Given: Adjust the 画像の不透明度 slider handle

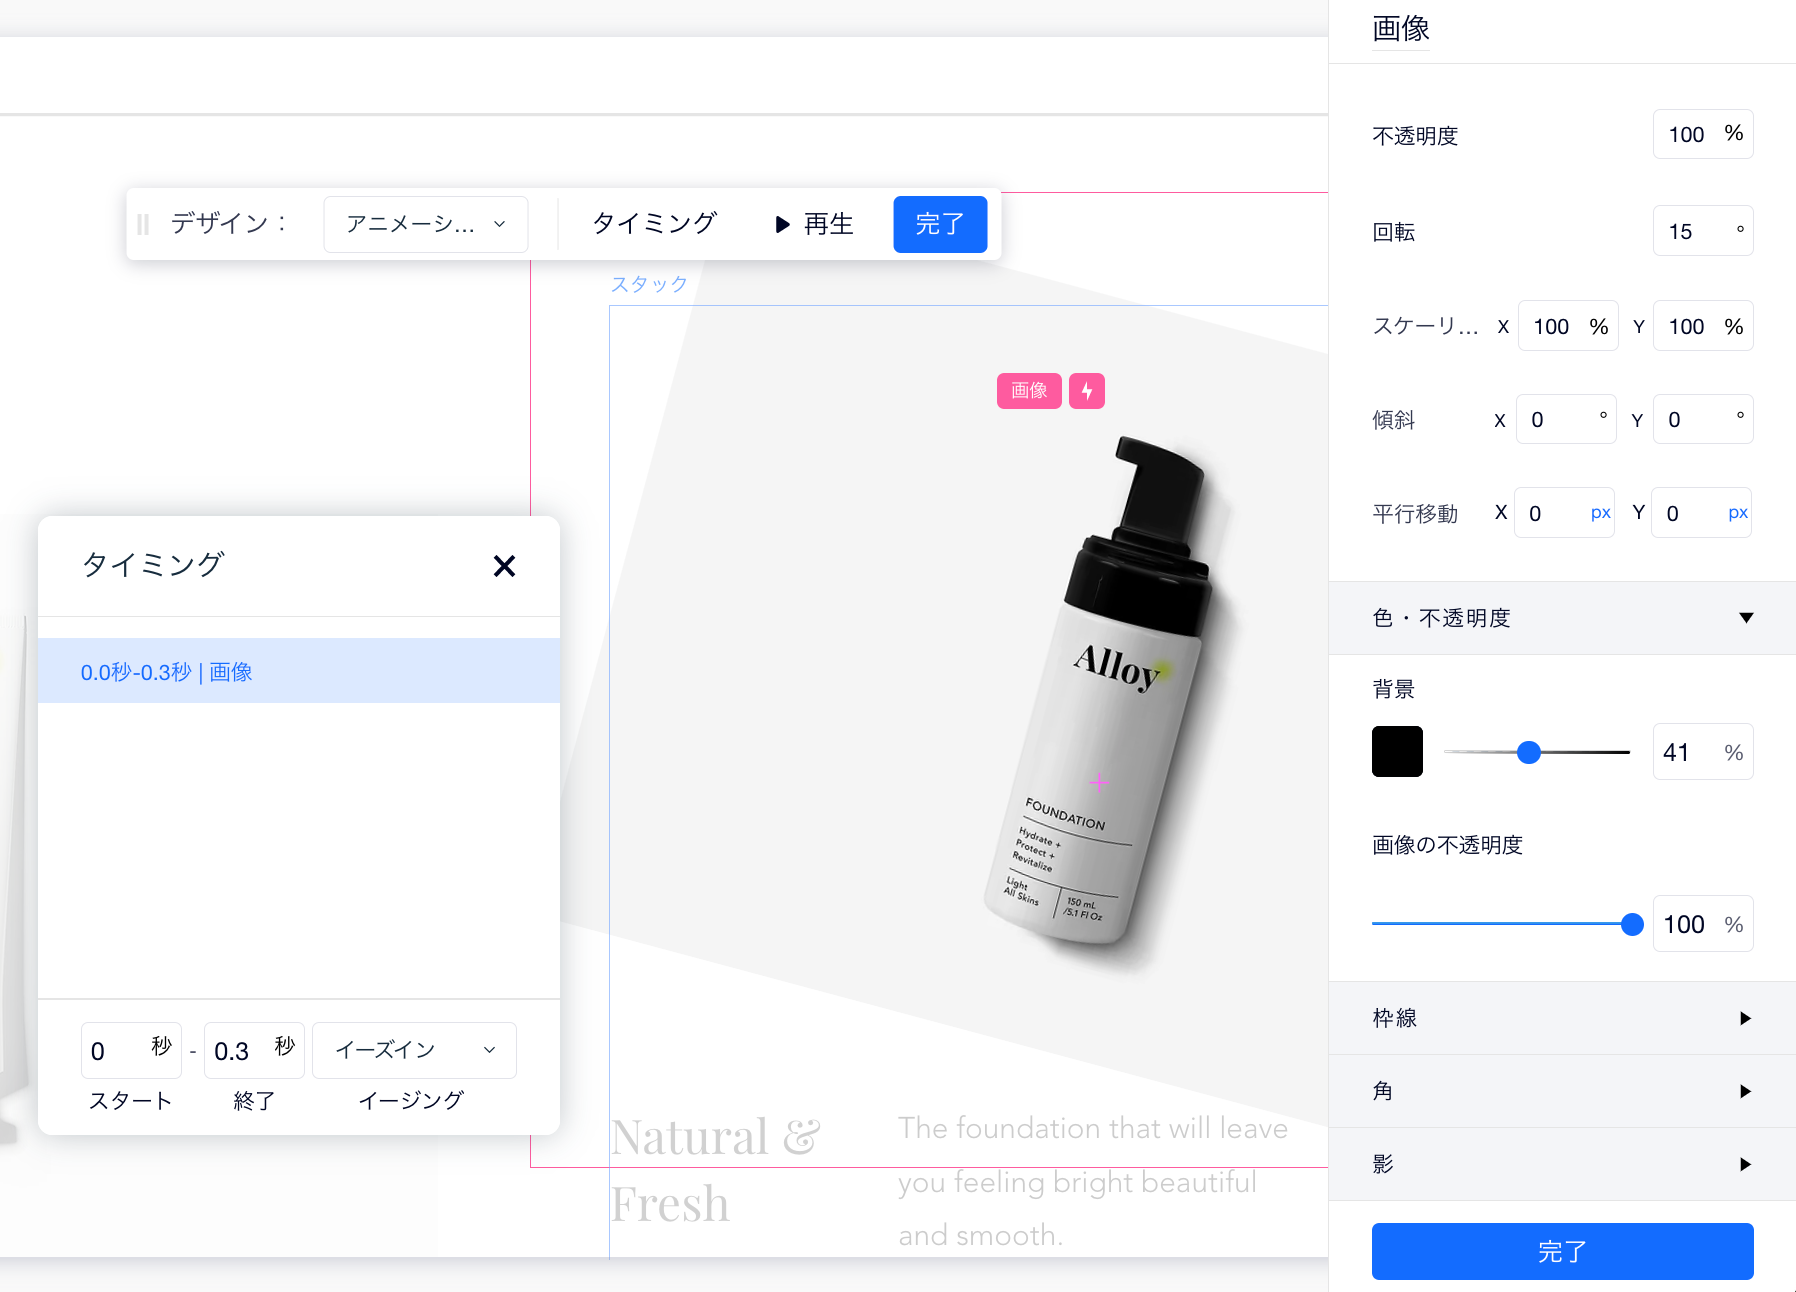Looking at the screenshot, I should point(1632,924).
